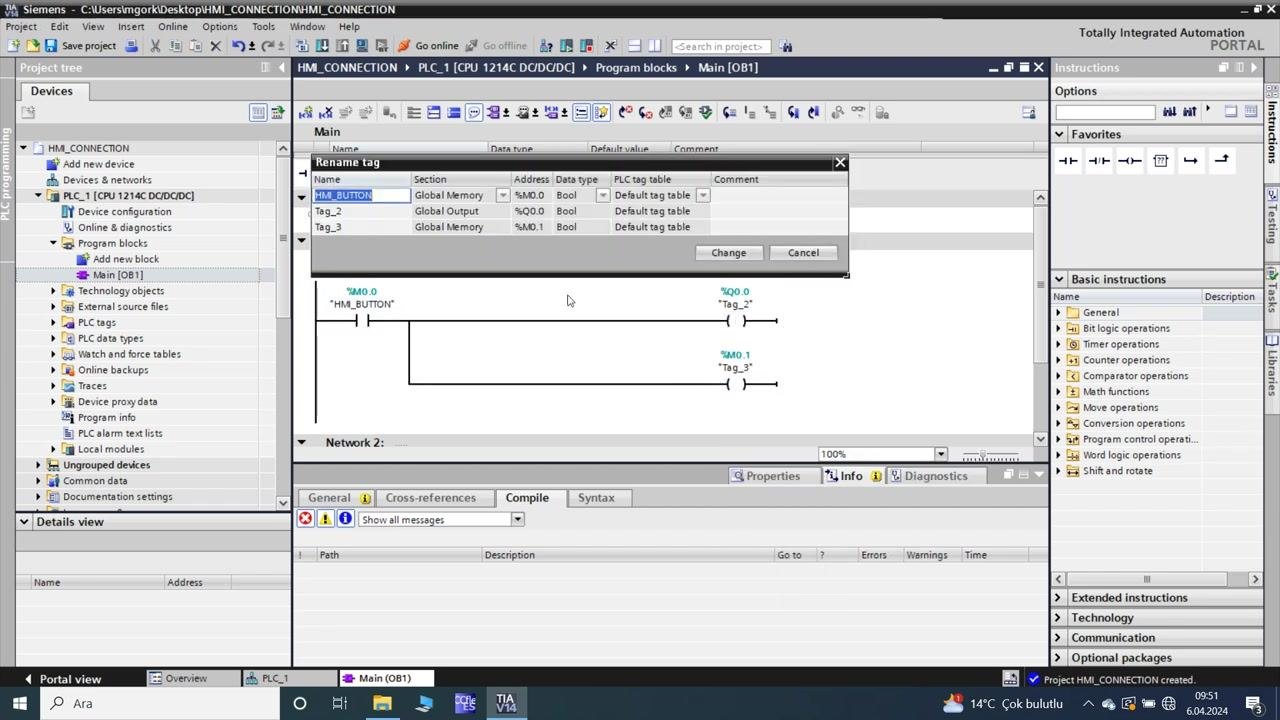
Task: Expand PLC tags tree node
Action: 54,323
